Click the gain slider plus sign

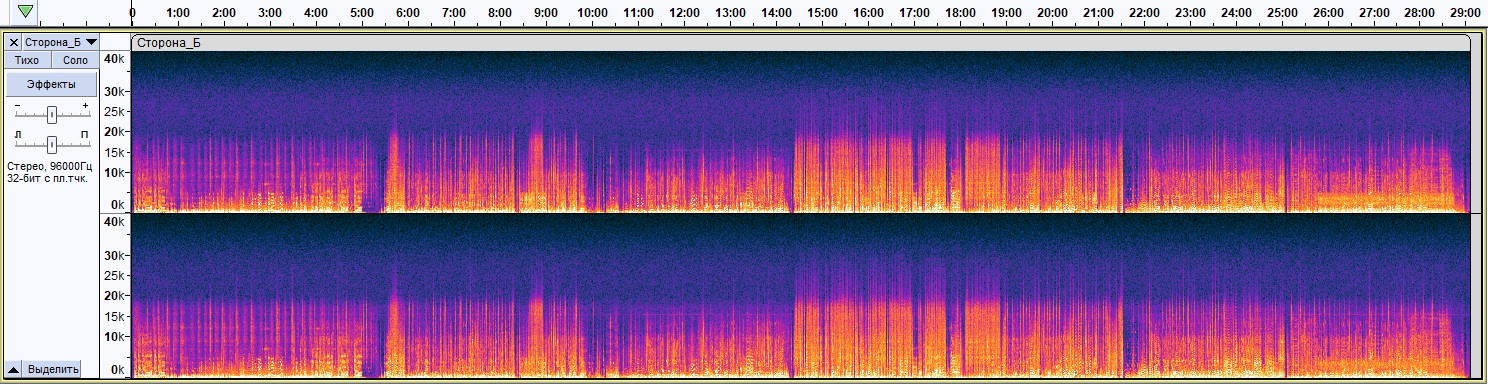coord(86,105)
